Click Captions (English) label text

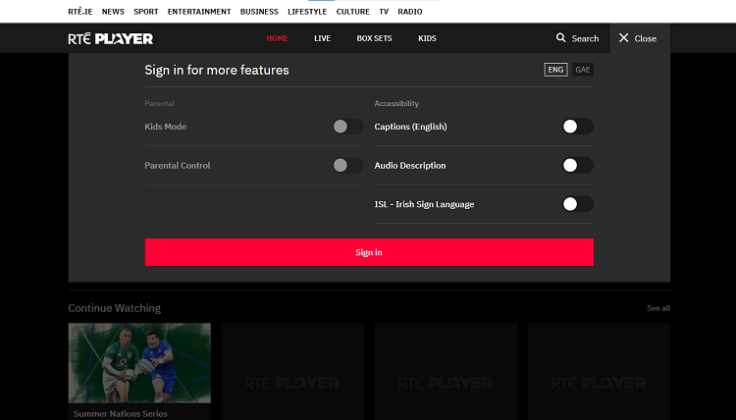(x=410, y=127)
